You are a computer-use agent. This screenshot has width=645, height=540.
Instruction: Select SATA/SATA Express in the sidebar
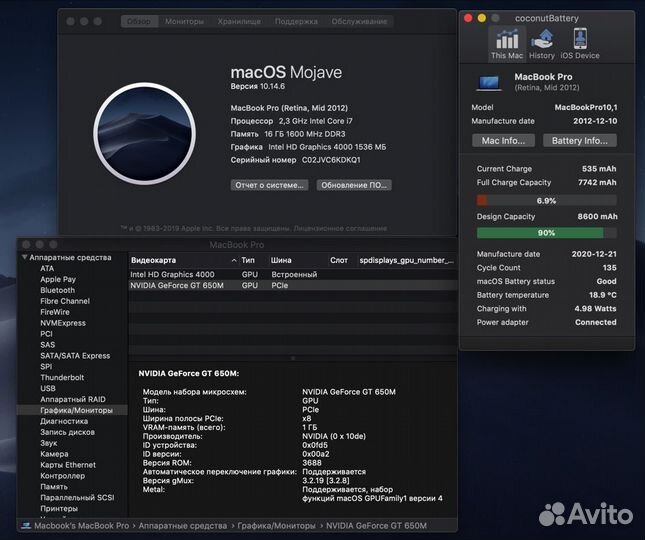point(75,356)
